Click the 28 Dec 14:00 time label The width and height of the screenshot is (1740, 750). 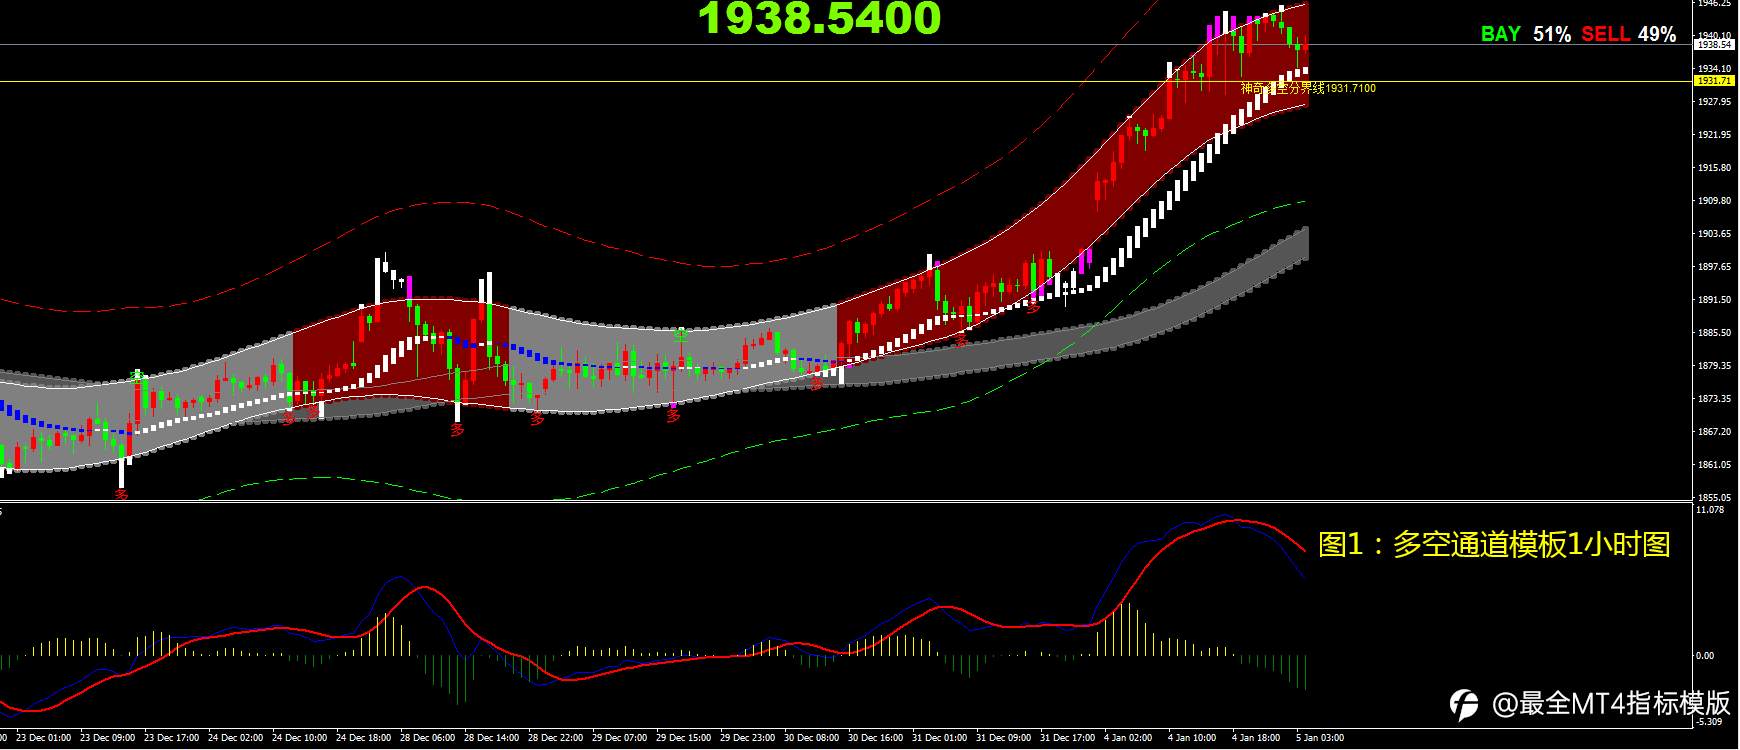click(492, 738)
